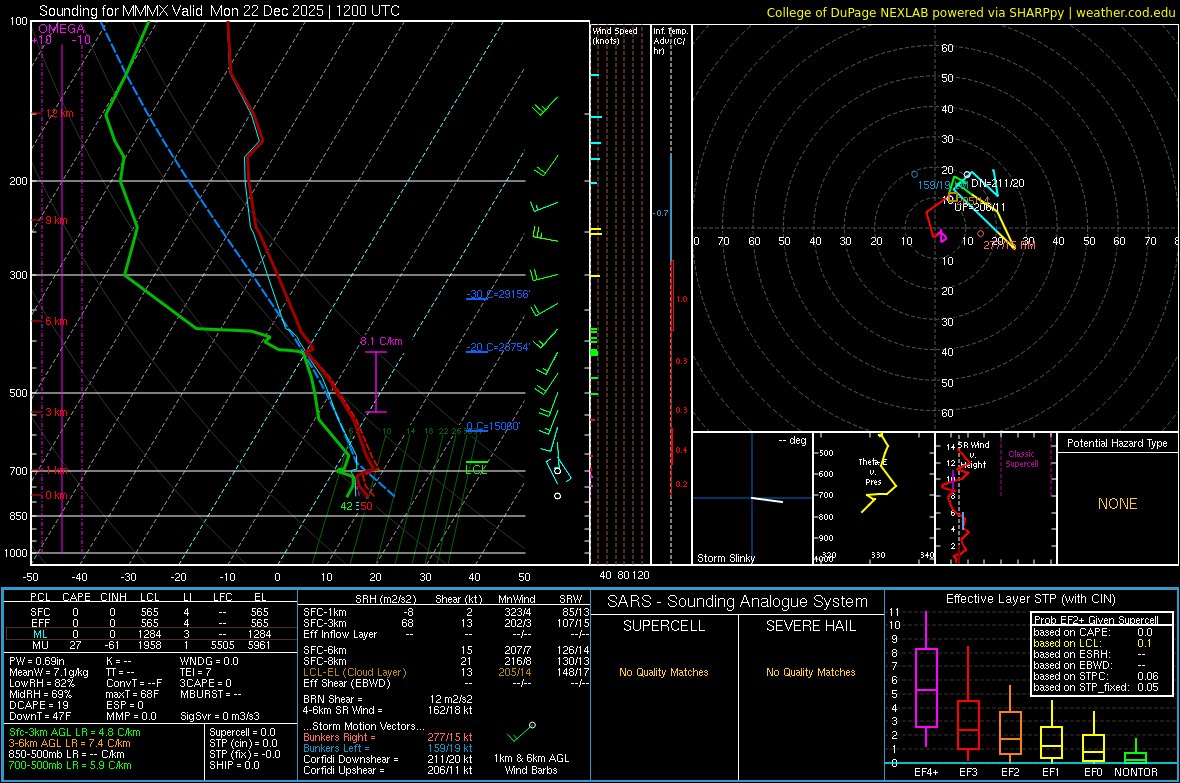Click the '700-500mb LR = 5.9 C/km' line
Screen dimensions: 1180x783
pos(70,766)
